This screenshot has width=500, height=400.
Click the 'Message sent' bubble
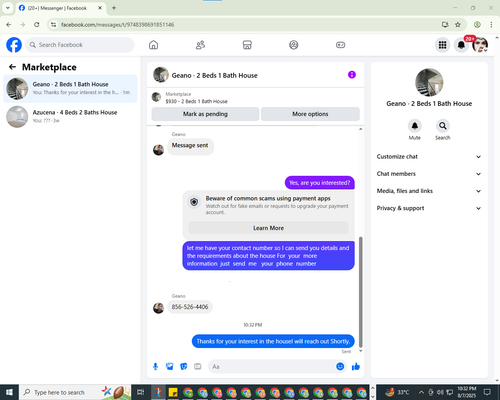pyautogui.click(x=190, y=146)
